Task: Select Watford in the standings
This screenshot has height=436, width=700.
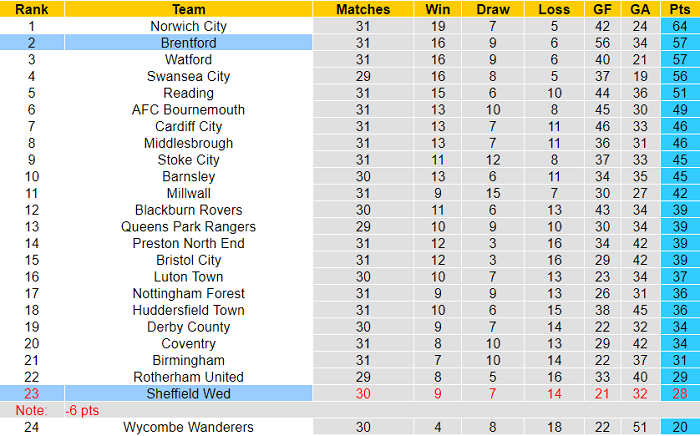Action: [188, 60]
